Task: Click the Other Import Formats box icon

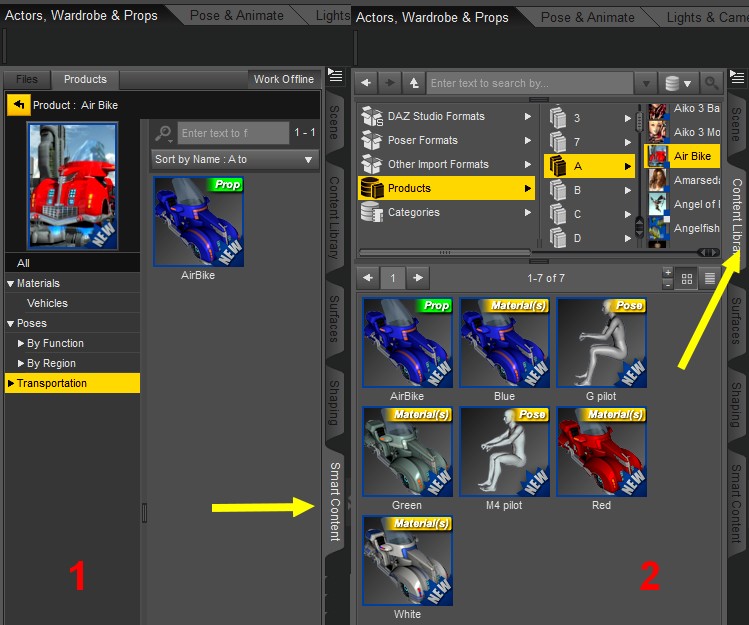Action: (x=372, y=164)
